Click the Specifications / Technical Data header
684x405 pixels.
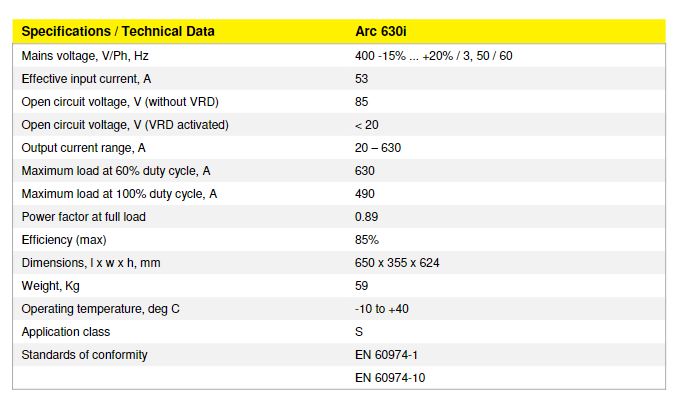[118, 32]
